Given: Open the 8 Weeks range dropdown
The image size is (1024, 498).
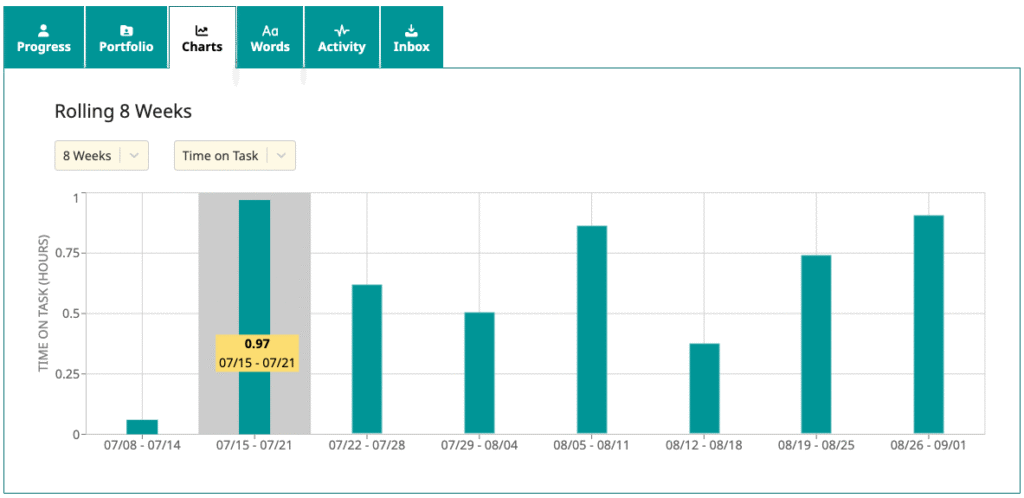Looking at the screenshot, I should click(x=101, y=156).
